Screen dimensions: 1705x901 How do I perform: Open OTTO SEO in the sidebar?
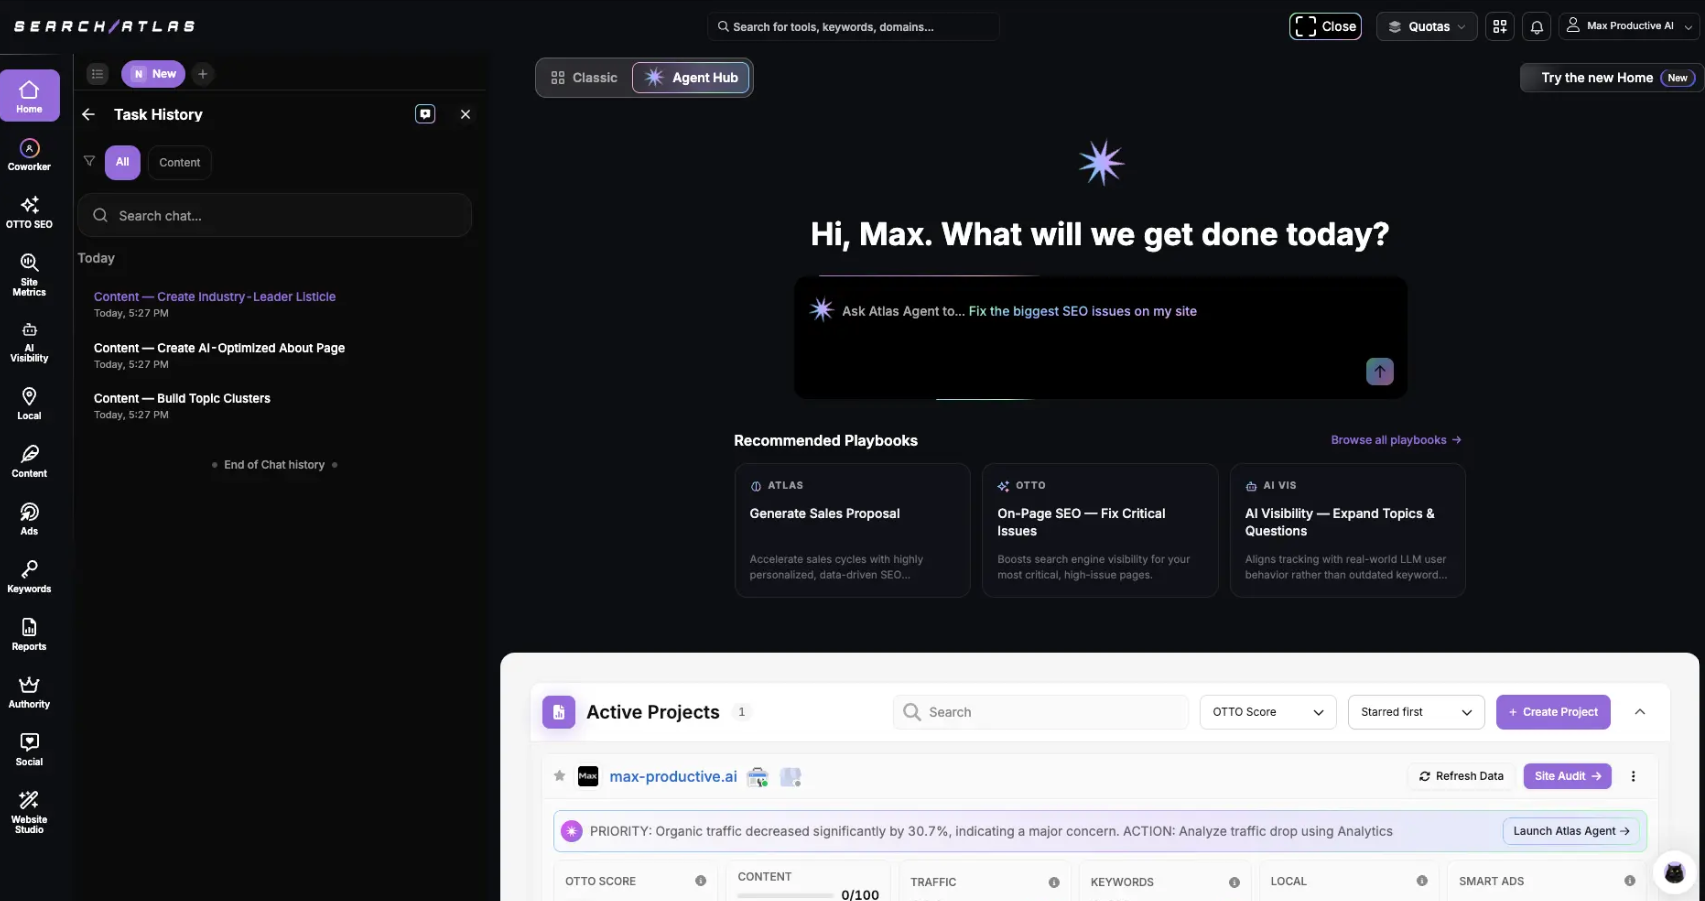point(29,212)
